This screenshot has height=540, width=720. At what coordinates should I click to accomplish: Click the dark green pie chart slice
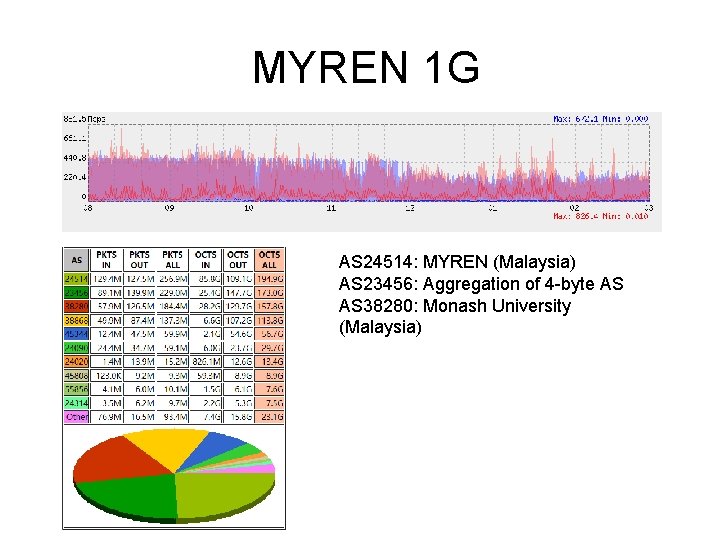coord(131,498)
